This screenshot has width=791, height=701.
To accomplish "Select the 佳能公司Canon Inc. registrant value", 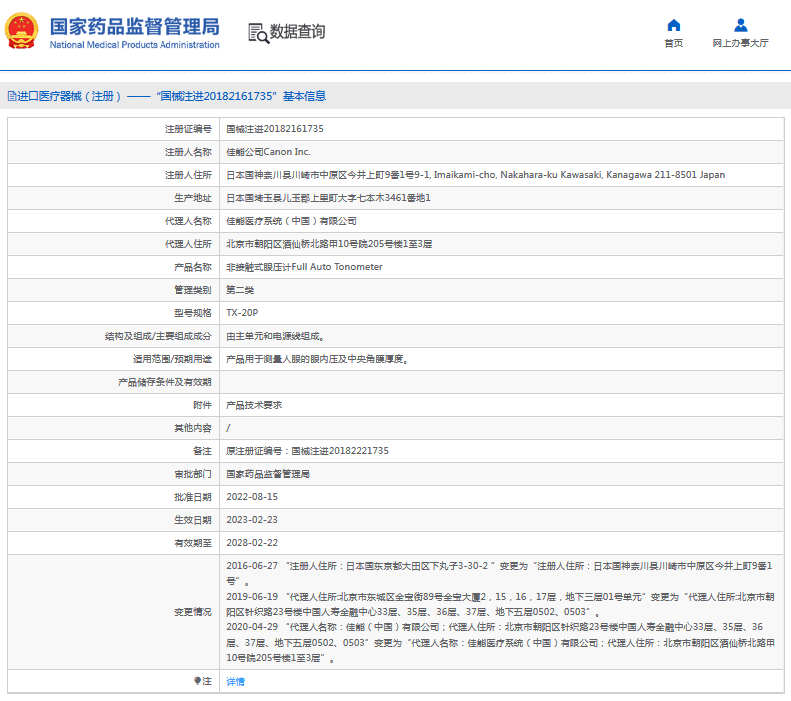I will click(x=268, y=152).
